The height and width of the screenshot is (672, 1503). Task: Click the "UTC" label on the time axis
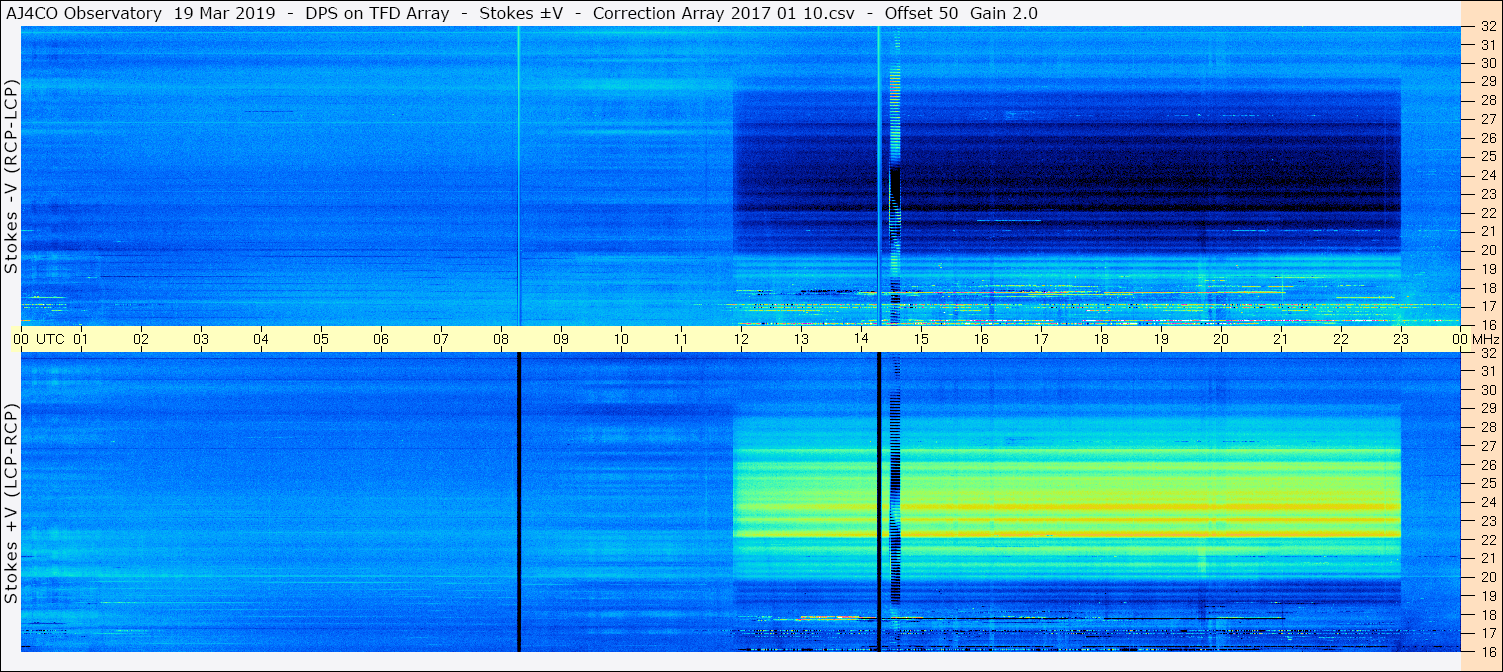click(x=51, y=339)
